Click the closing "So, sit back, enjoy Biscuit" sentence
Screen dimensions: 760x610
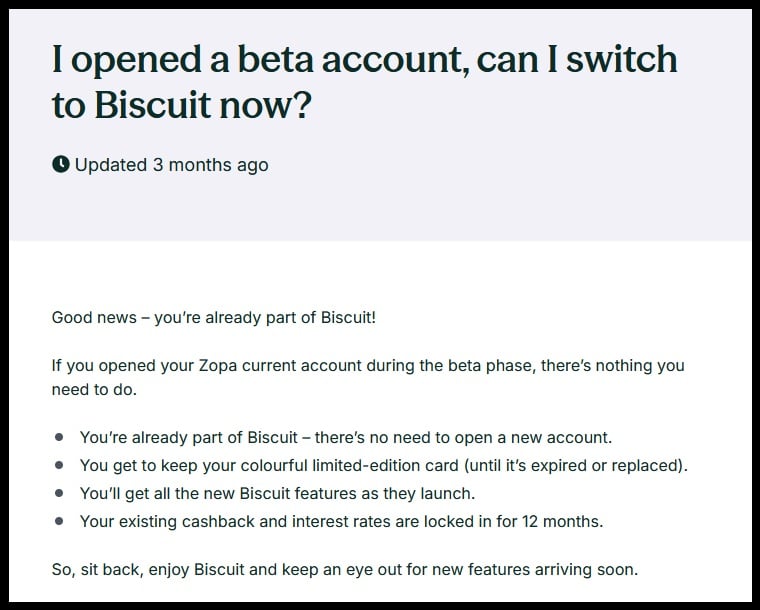click(344, 570)
